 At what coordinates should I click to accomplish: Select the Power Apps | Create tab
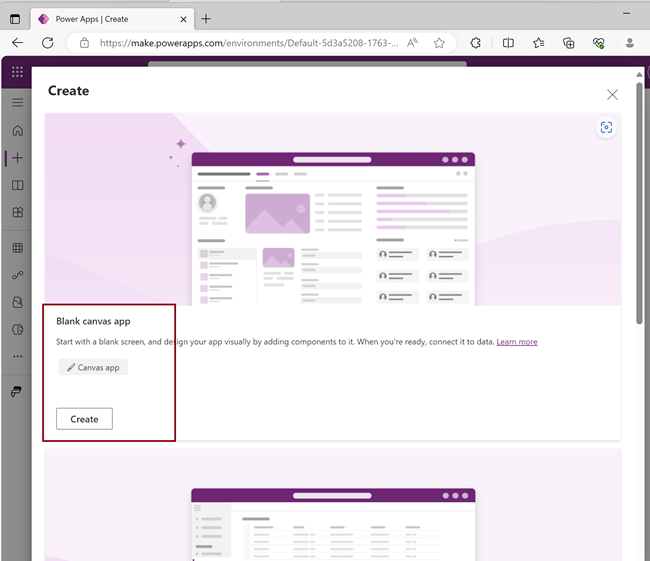coord(112,19)
